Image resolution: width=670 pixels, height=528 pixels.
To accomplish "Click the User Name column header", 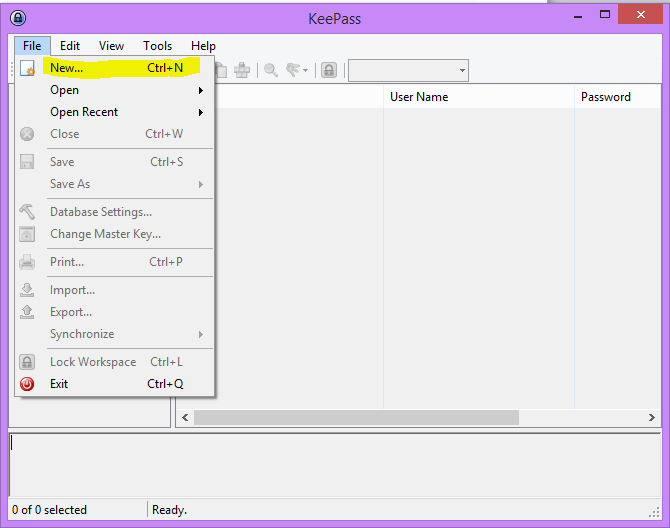I will click(479, 97).
